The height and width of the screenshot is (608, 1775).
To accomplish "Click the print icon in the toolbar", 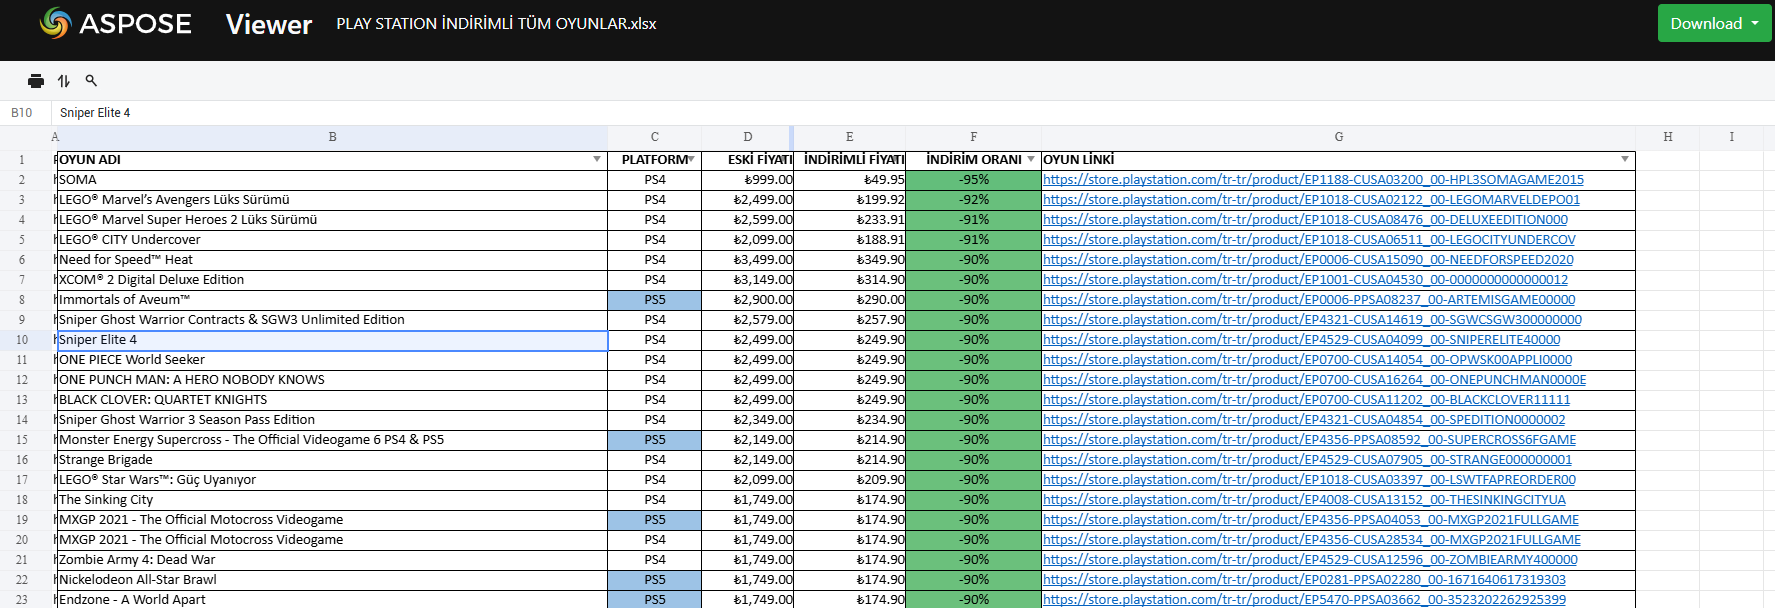I will 36,81.
